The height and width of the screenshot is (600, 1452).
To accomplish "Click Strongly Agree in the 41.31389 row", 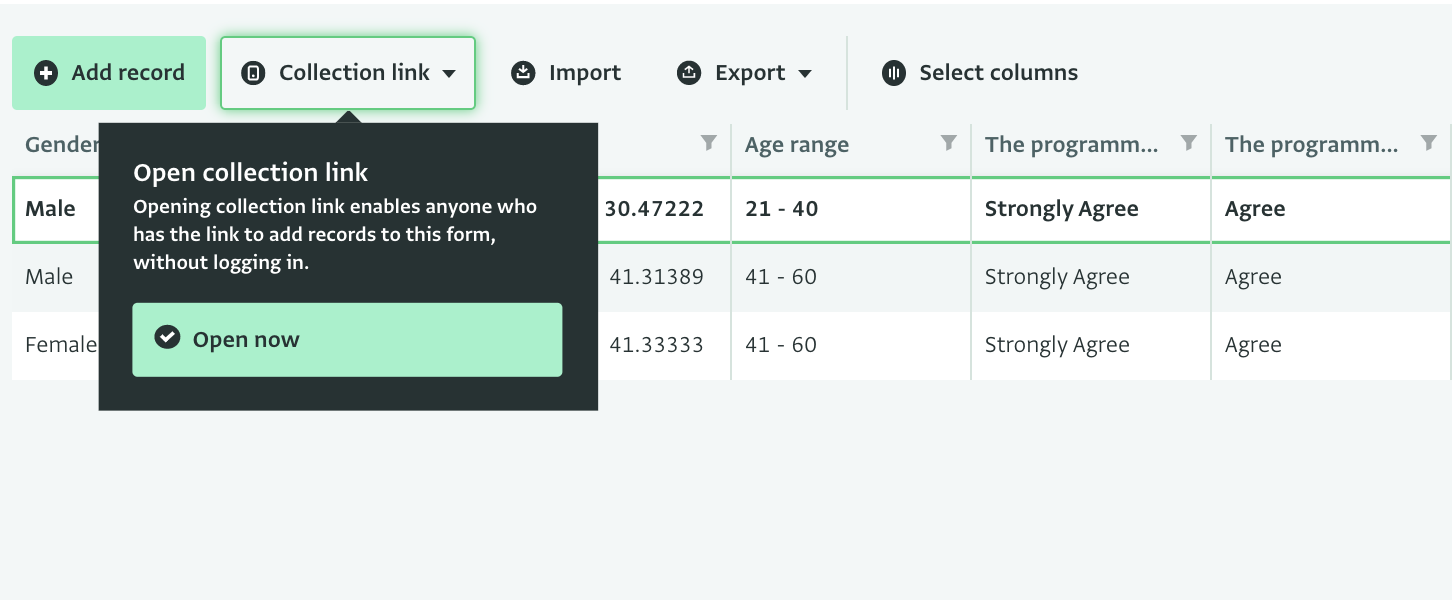I will click(x=1091, y=277).
